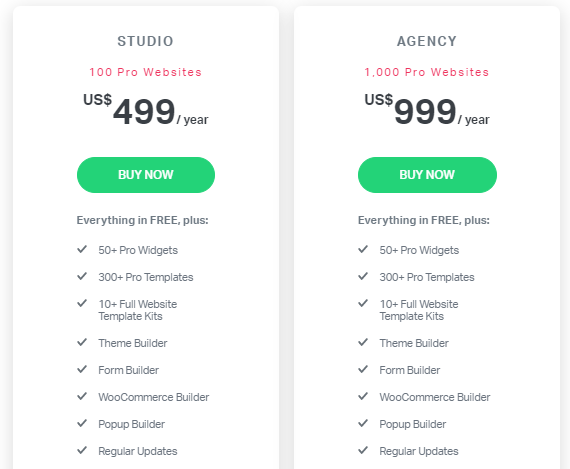Click Studio's Popup Builder feature text
Image resolution: width=570 pixels, height=469 pixels.
(x=132, y=424)
